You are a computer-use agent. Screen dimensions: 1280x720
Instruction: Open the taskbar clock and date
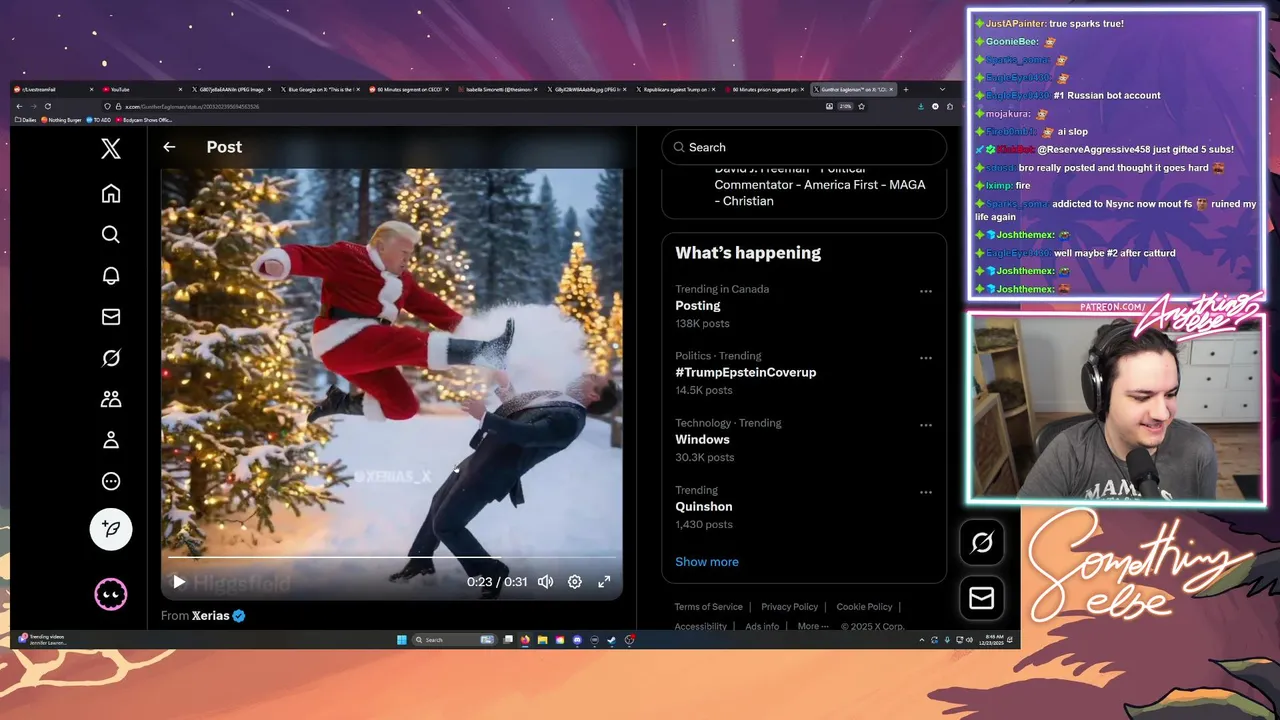pyautogui.click(x=994, y=640)
